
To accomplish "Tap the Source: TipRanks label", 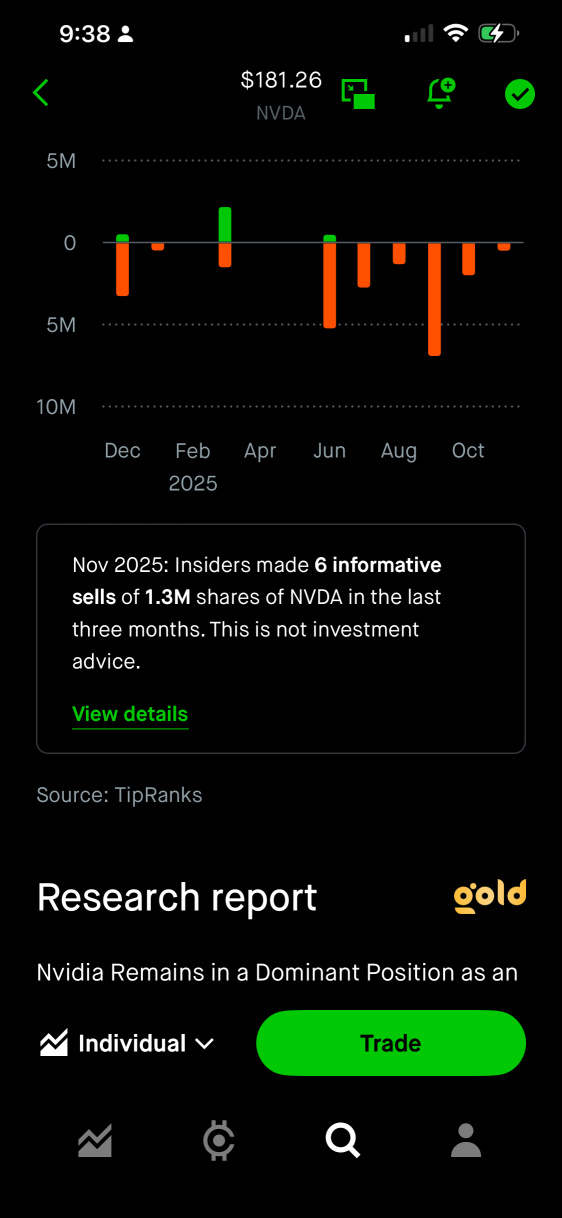I will [x=119, y=795].
